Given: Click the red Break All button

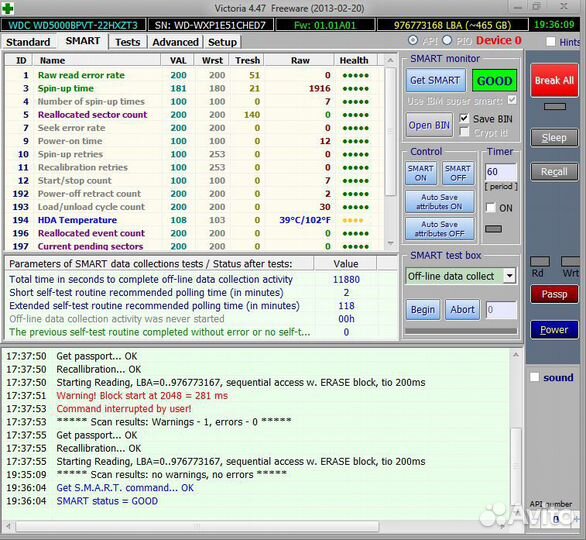Looking at the screenshot, I should coord(554,80).
